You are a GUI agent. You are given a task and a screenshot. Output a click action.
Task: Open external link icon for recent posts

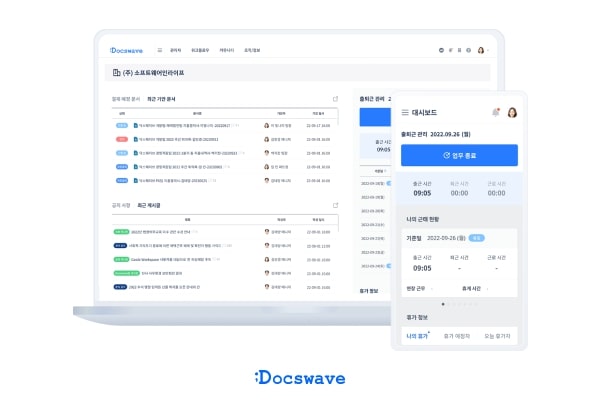(336, 205)
